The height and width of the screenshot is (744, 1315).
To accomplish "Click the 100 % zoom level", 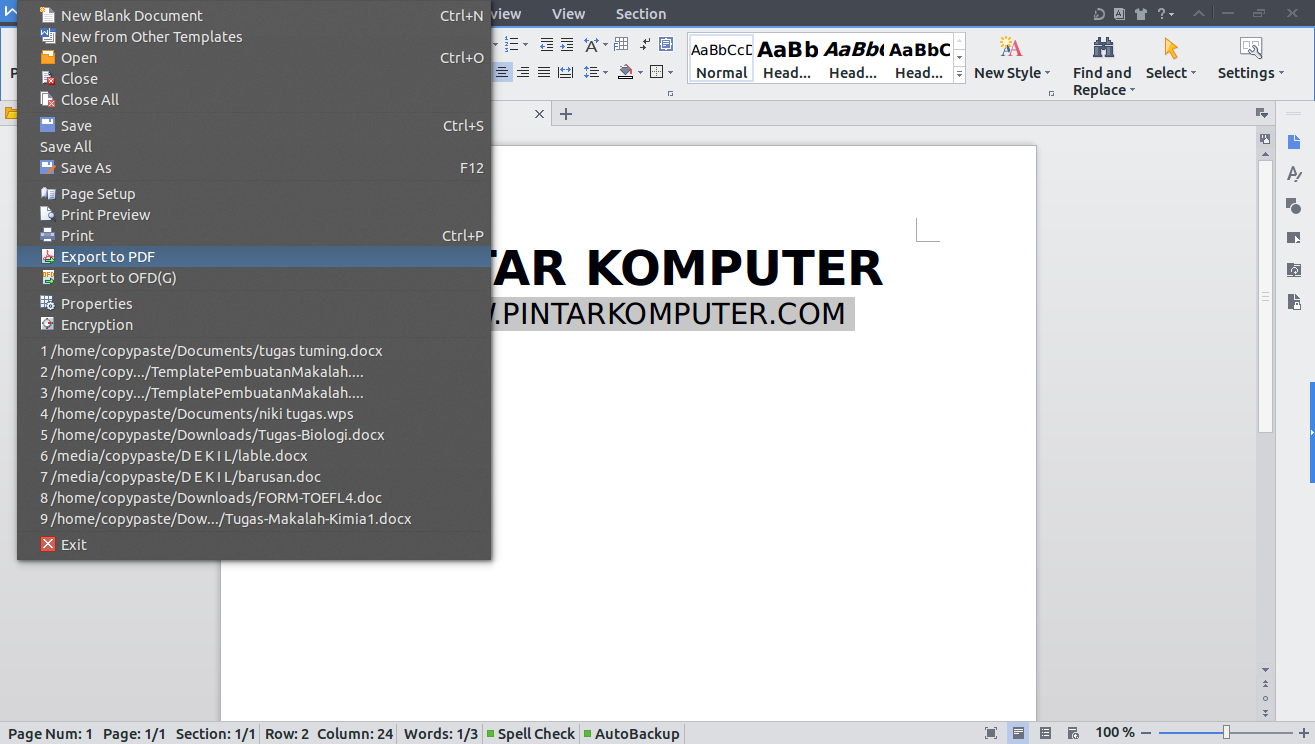I will click(1115, 733).
